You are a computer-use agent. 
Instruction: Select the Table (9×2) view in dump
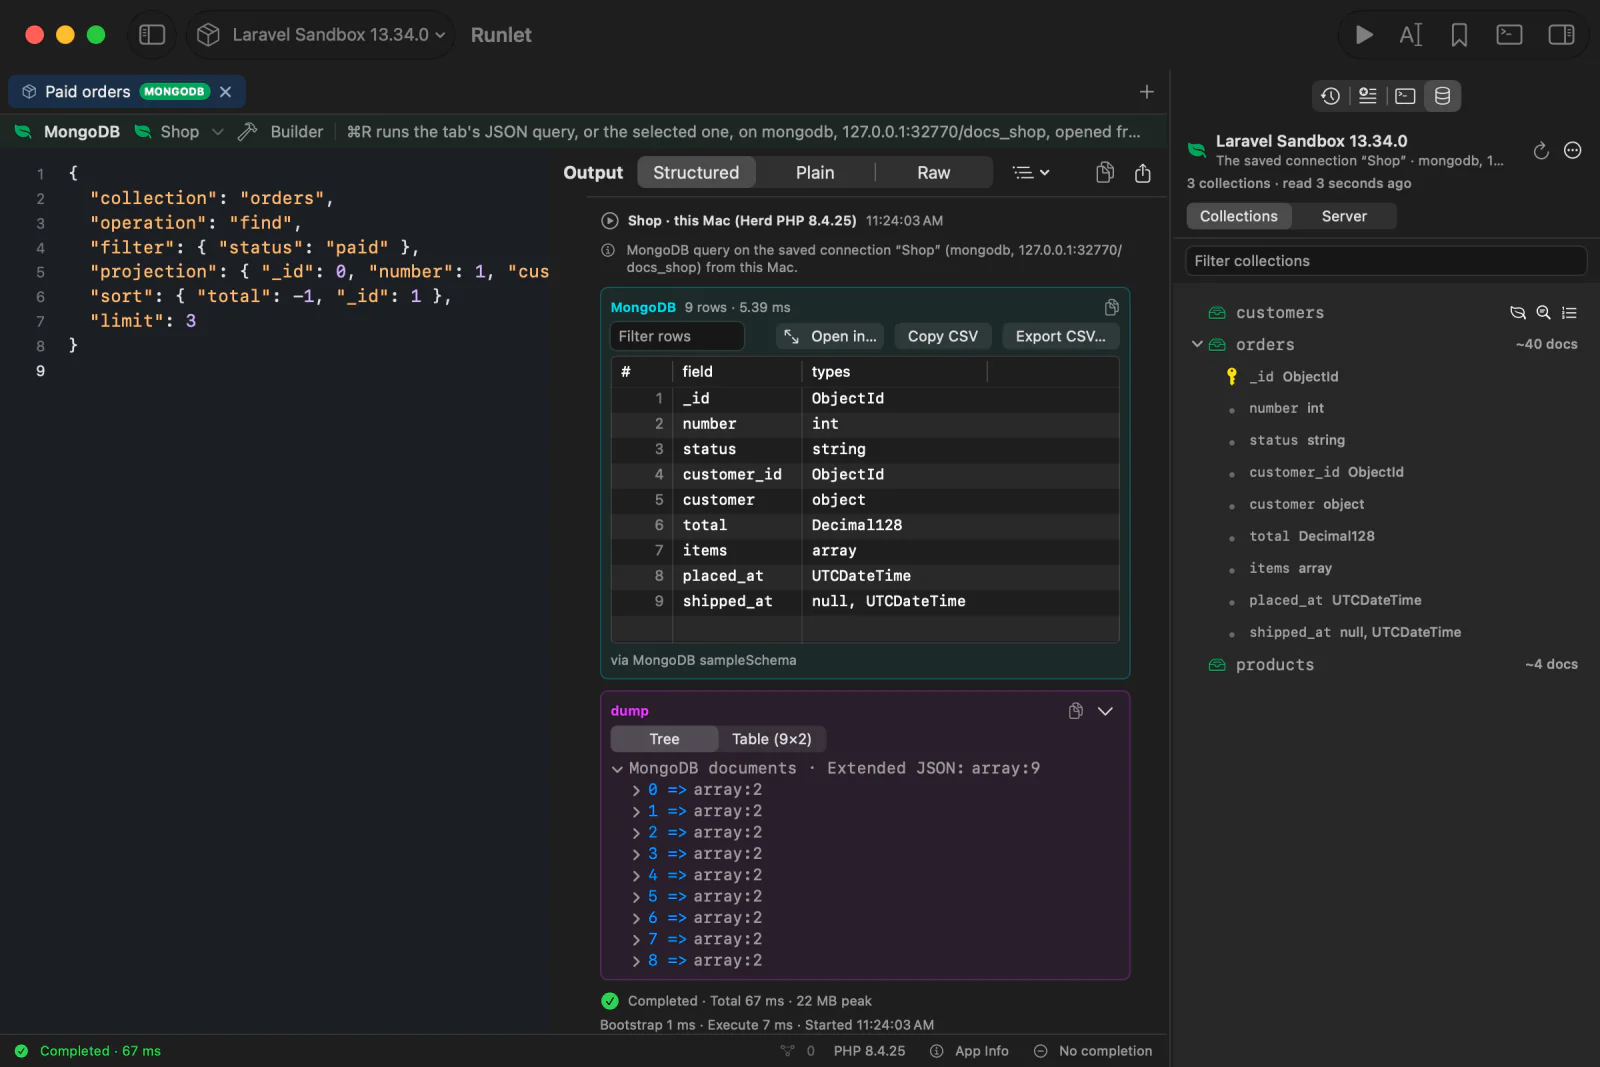tap(772, 739)
